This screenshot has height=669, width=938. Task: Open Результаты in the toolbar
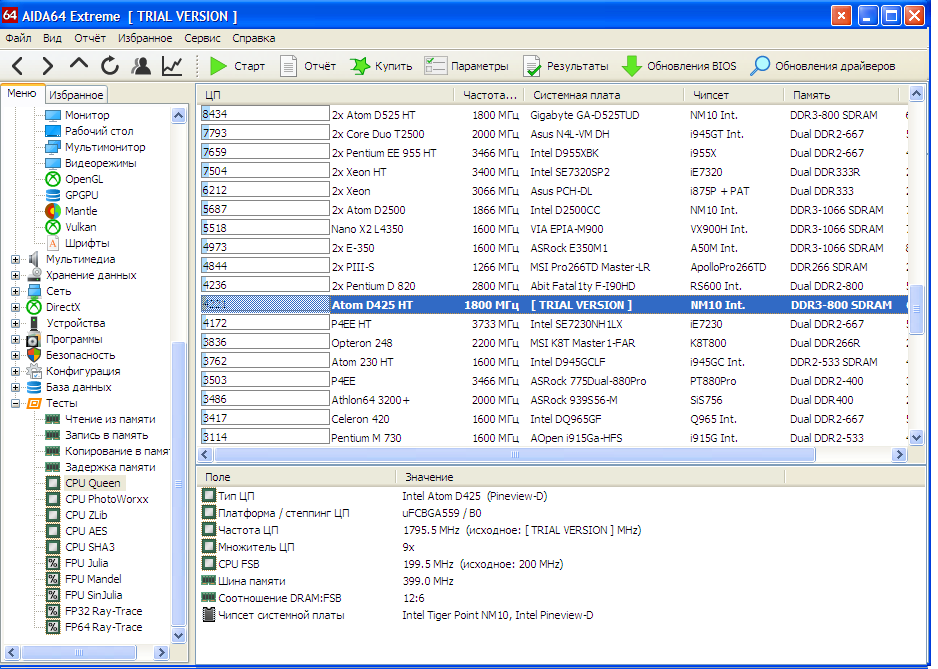click(566, 66)
